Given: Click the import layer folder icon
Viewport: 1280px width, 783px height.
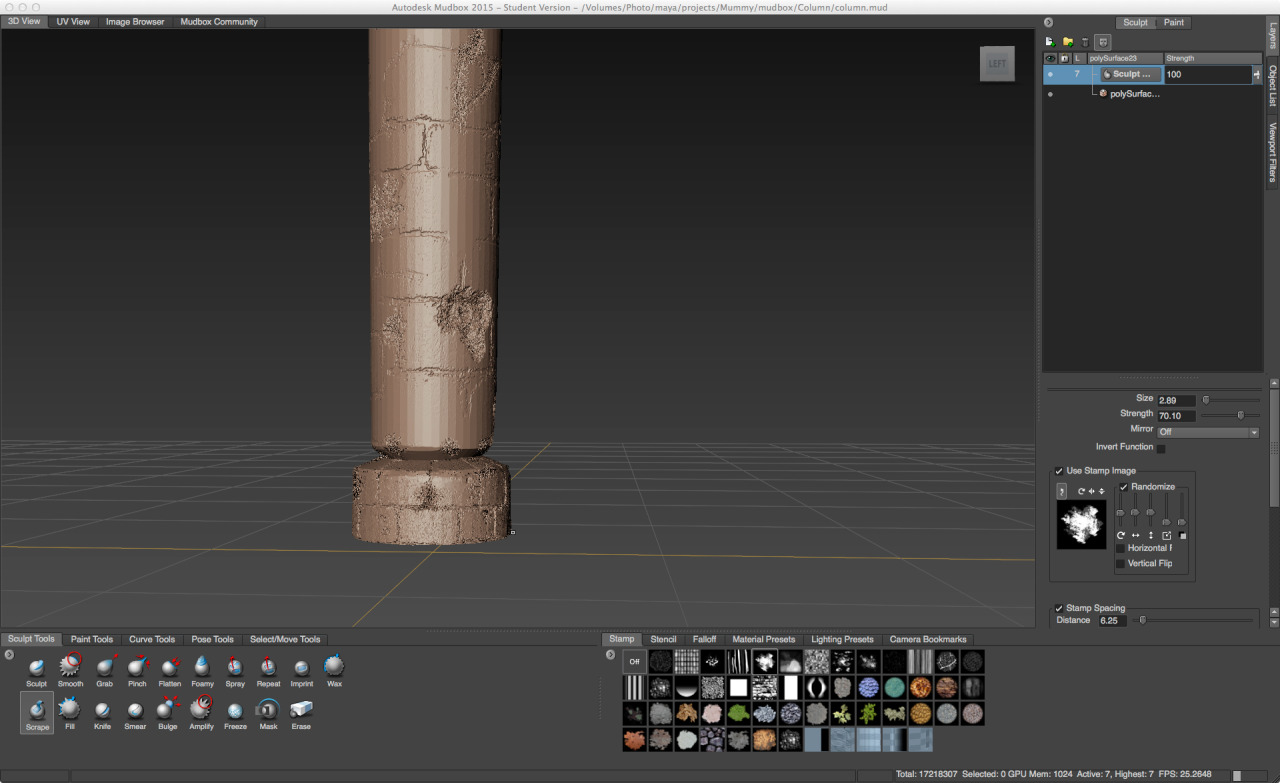Looking at the screenshot, I should [x=1068, y=42].
